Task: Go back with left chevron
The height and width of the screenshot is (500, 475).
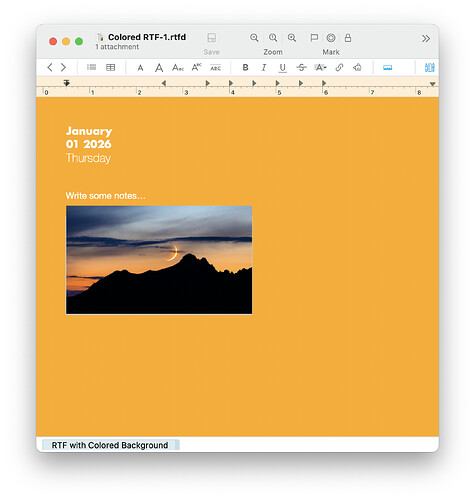Action: 50,68
